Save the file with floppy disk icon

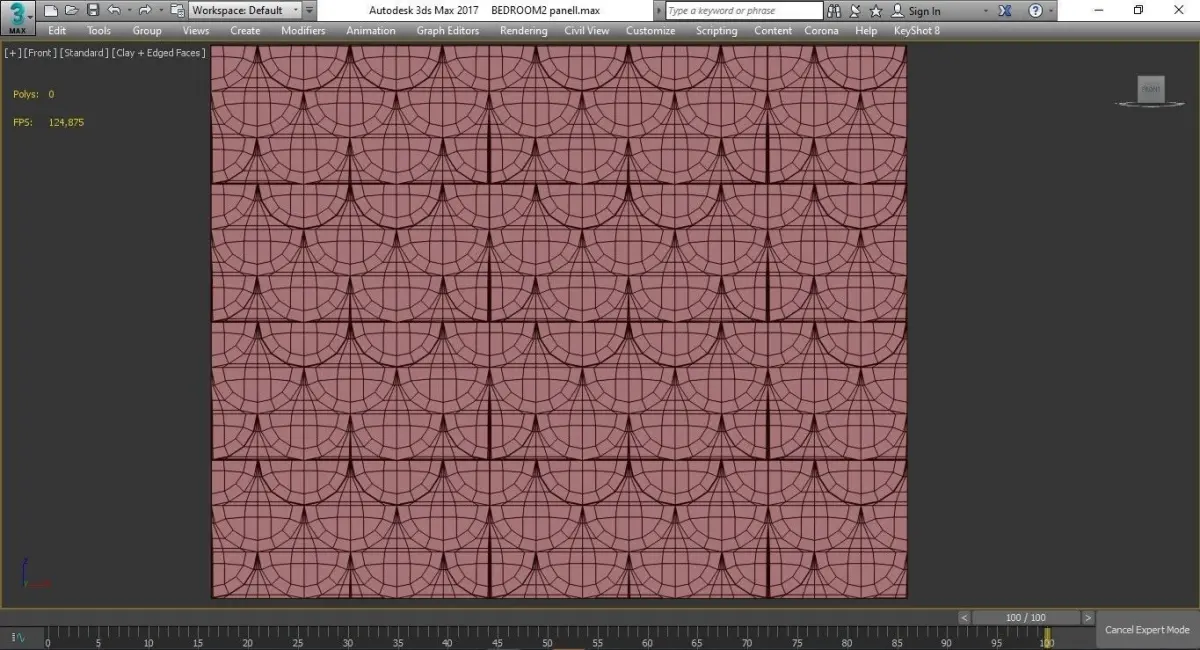click(x=92, y=11)
